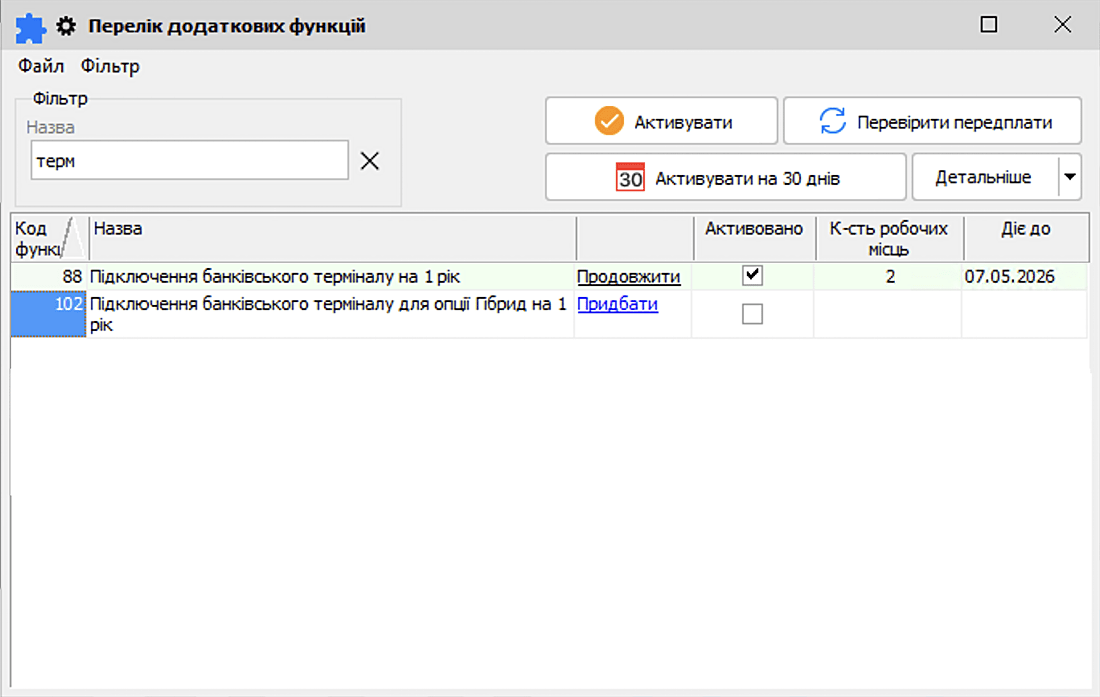Click the Детальніше button
The image size is (1100, 697).
coord(983,177)
